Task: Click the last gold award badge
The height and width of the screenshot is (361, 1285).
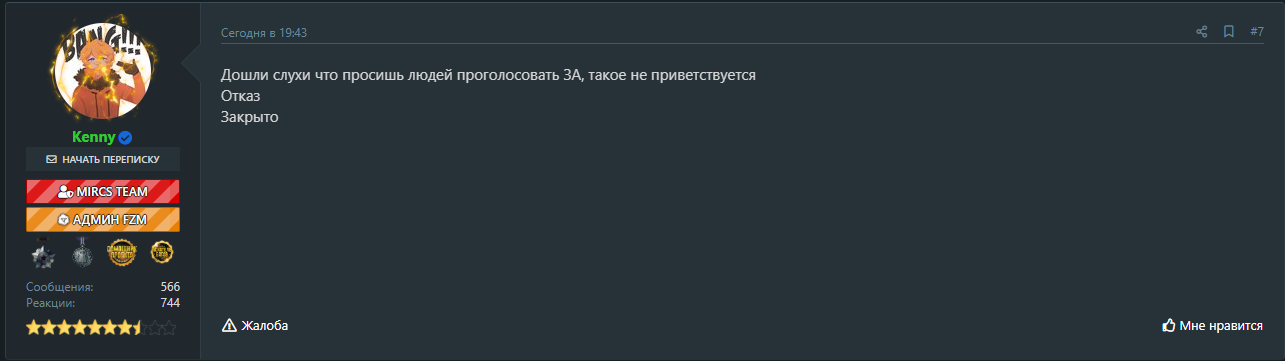Action: [x=162, y=254]
